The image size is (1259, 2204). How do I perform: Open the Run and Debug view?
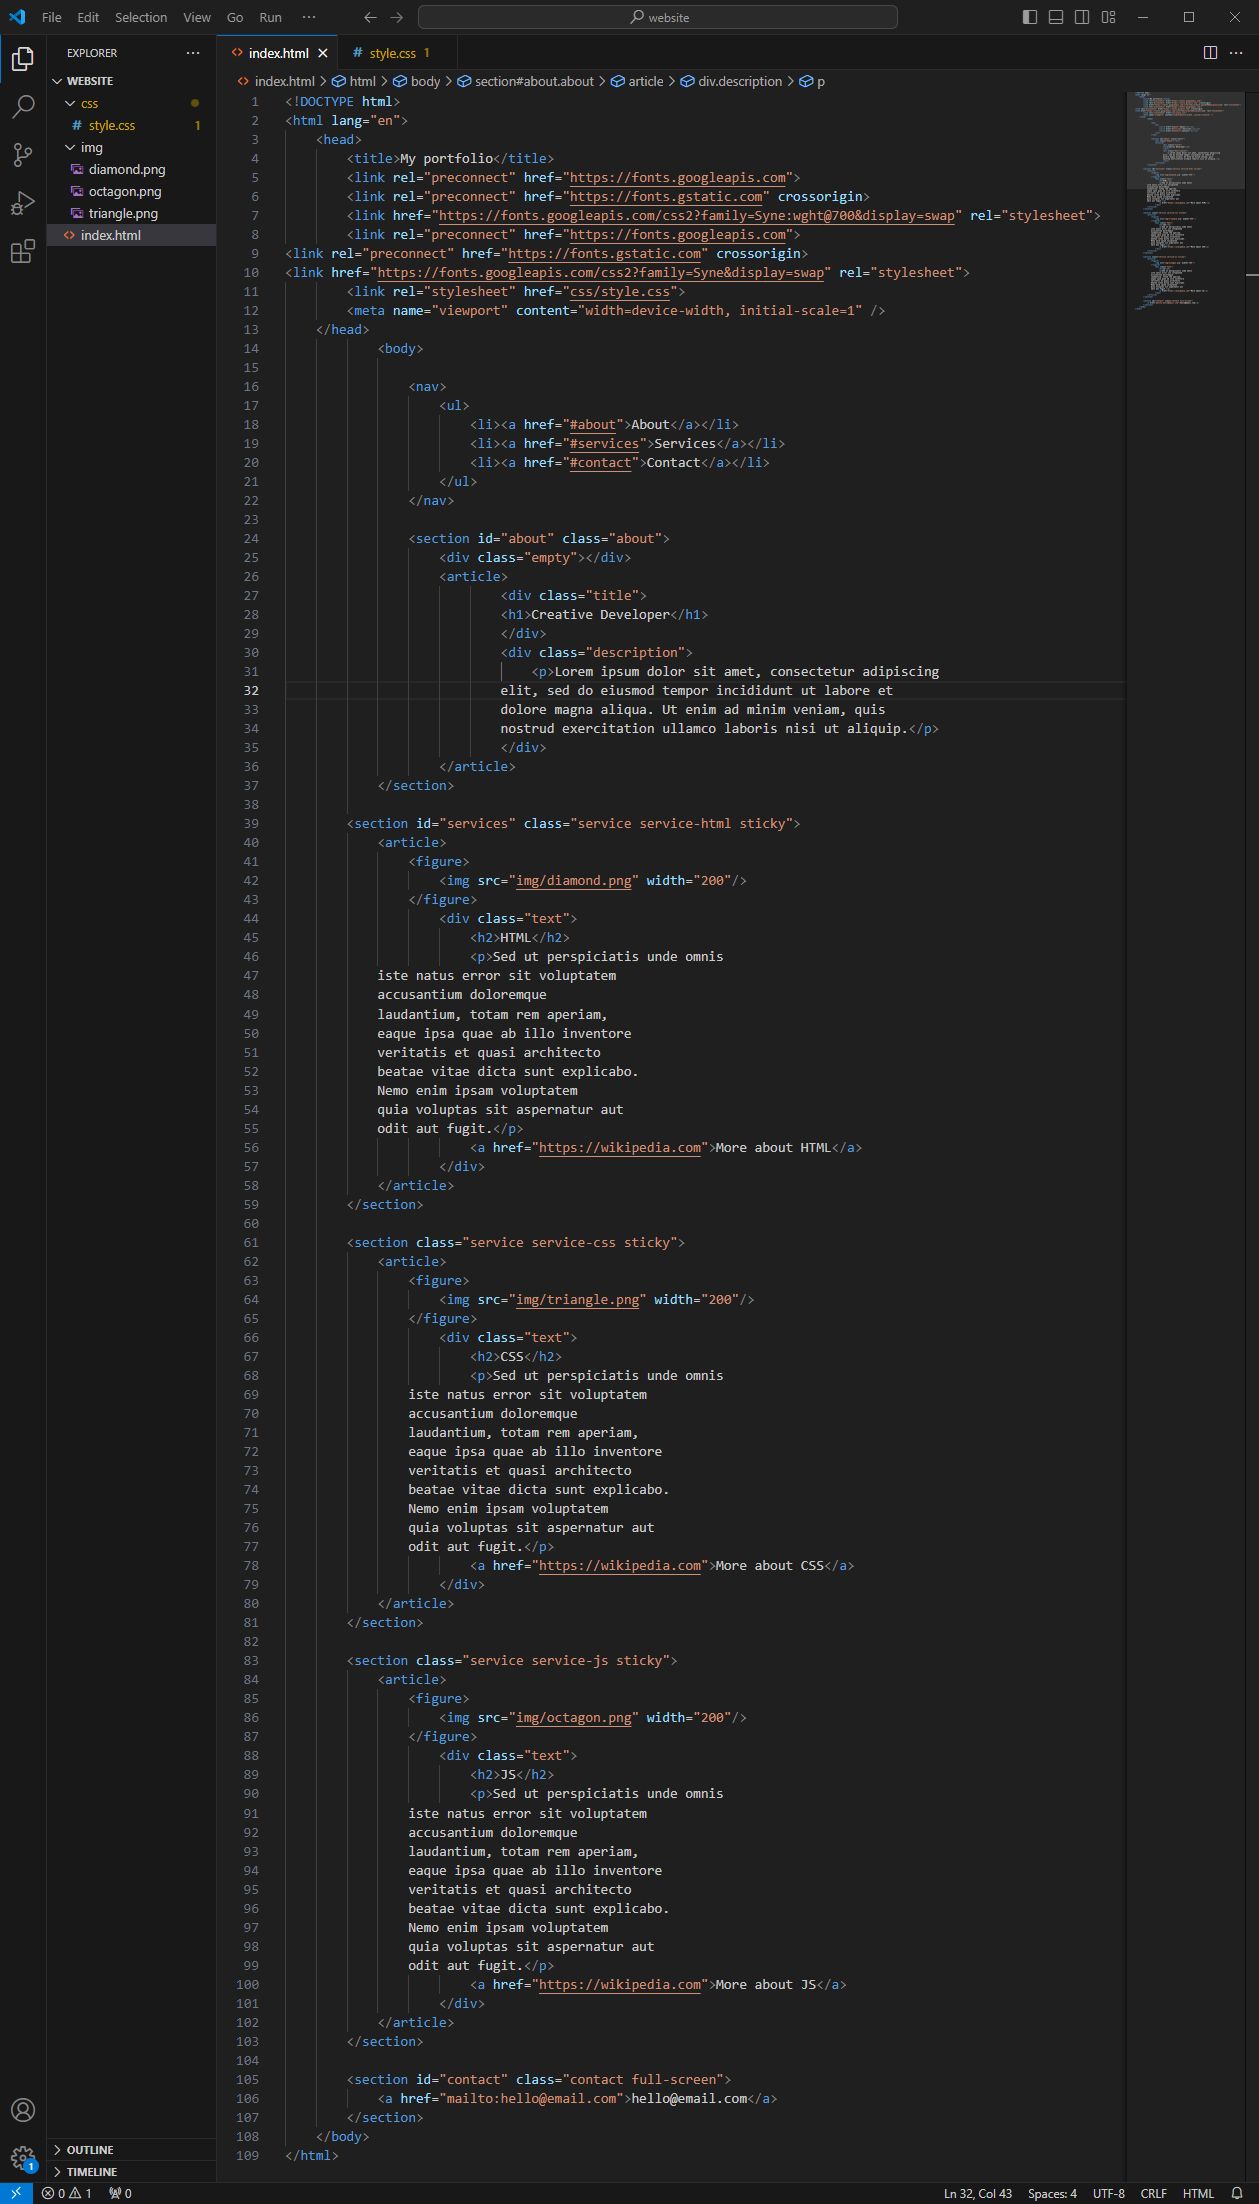[x=22, y=203]
